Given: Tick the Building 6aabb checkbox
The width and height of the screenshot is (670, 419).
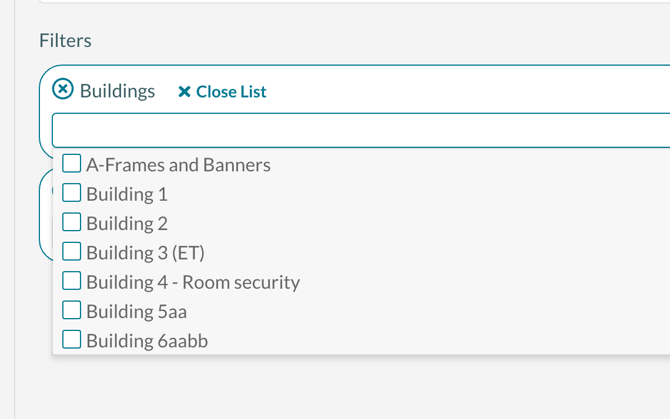Looking at the screenshot, I should [x=72, y=339].
